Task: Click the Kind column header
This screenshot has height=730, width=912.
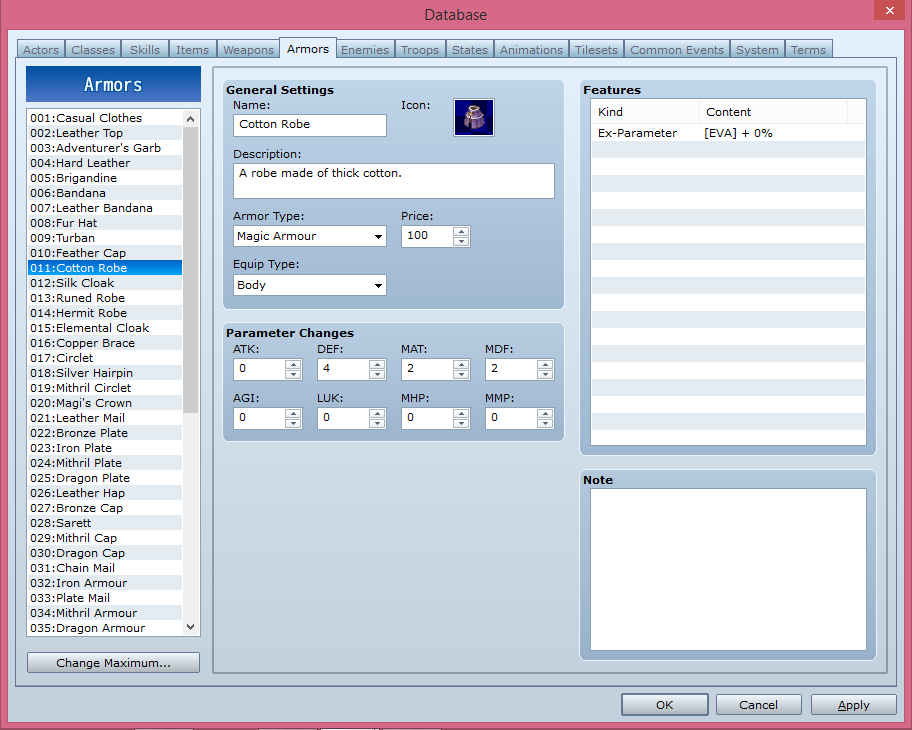Action: point(645,112)
